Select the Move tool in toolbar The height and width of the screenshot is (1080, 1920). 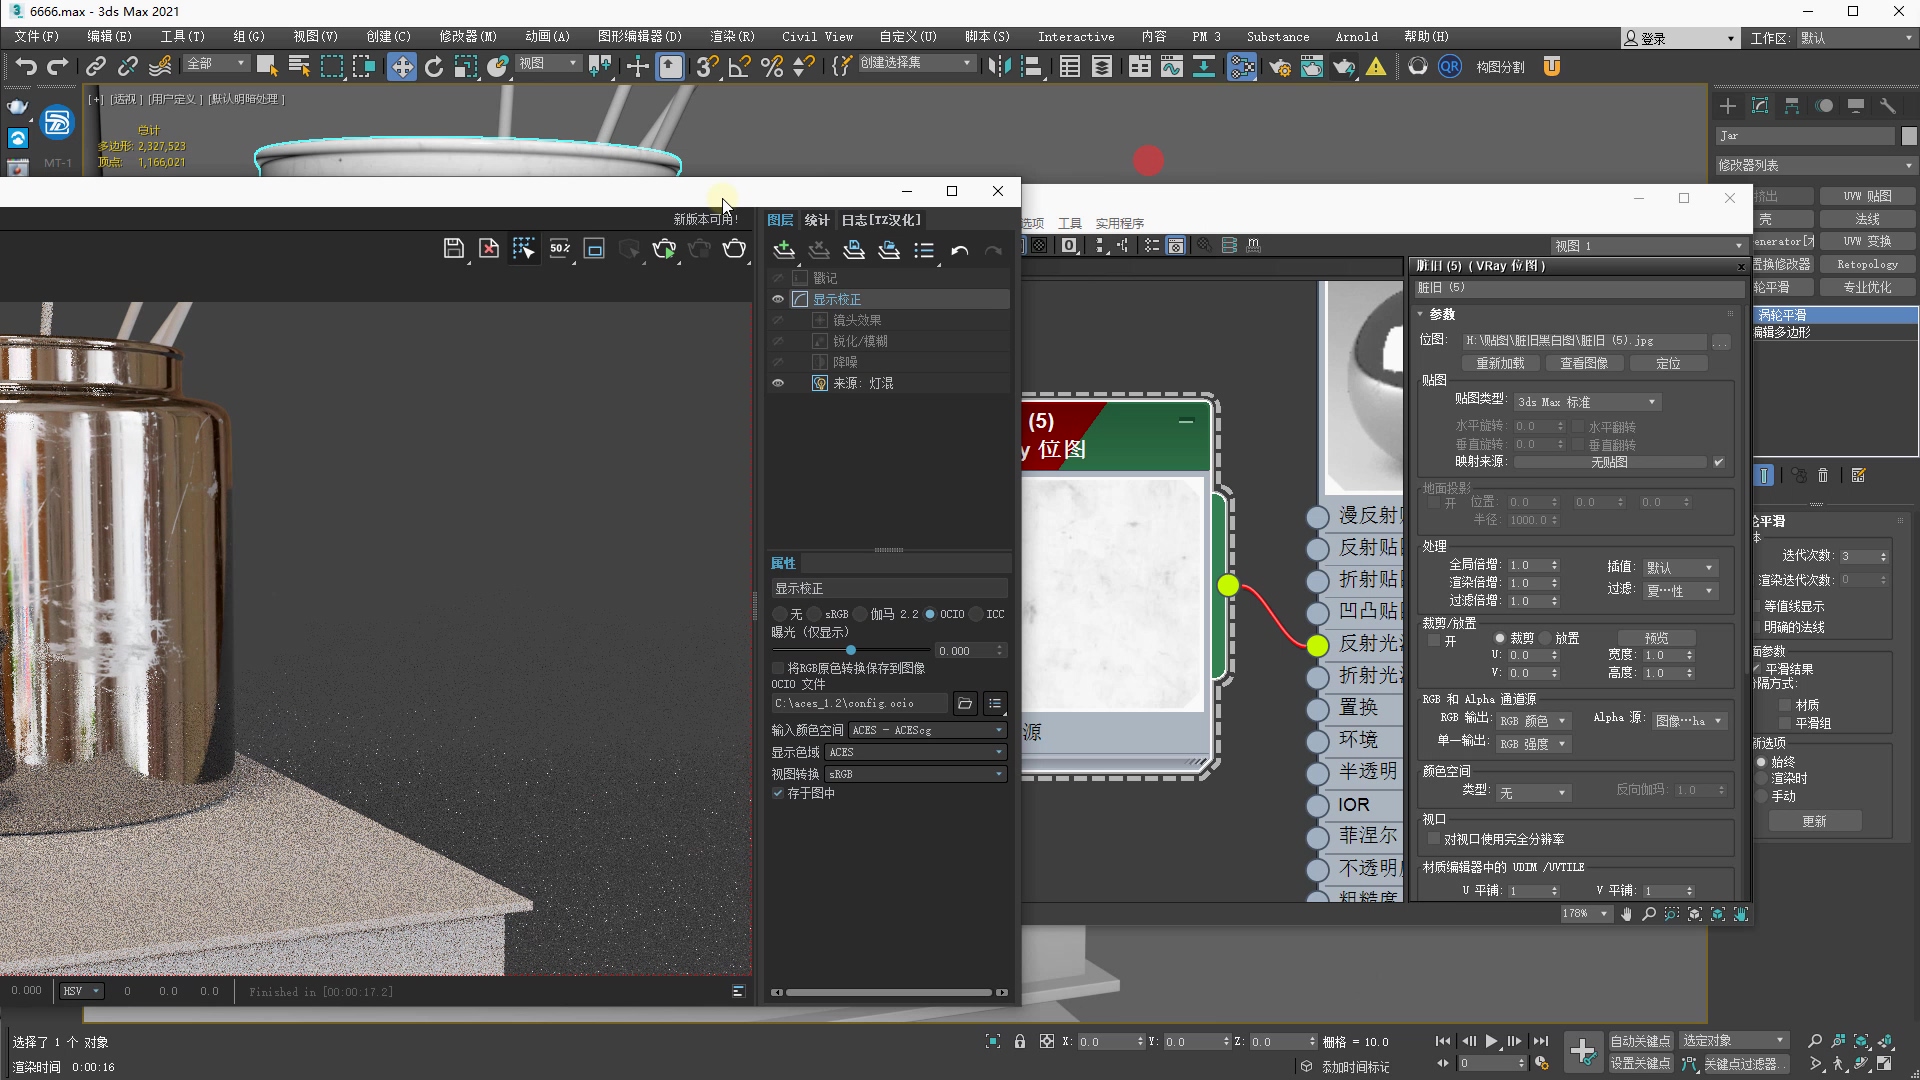(401, 67)
